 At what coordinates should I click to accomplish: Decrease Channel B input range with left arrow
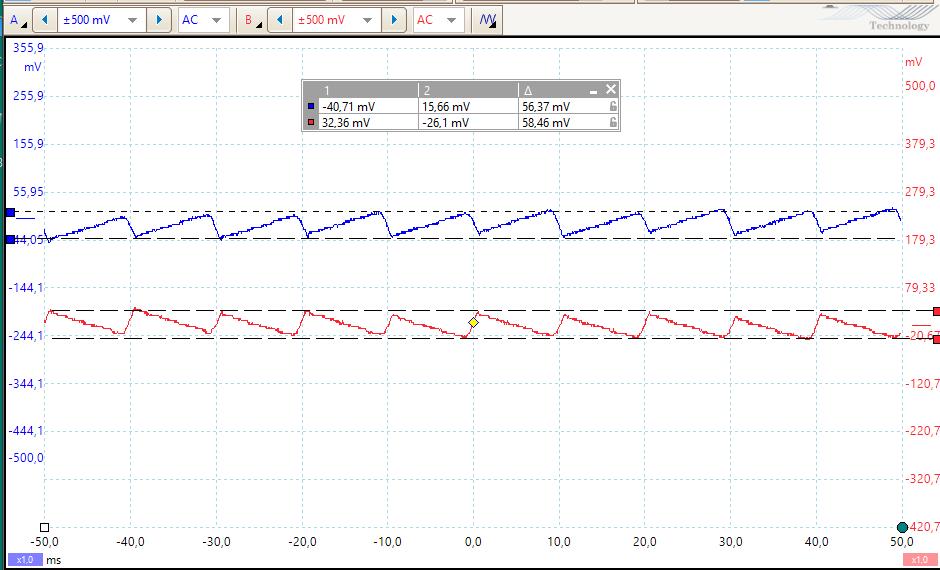pyautogui.click(x=279, y=20)
